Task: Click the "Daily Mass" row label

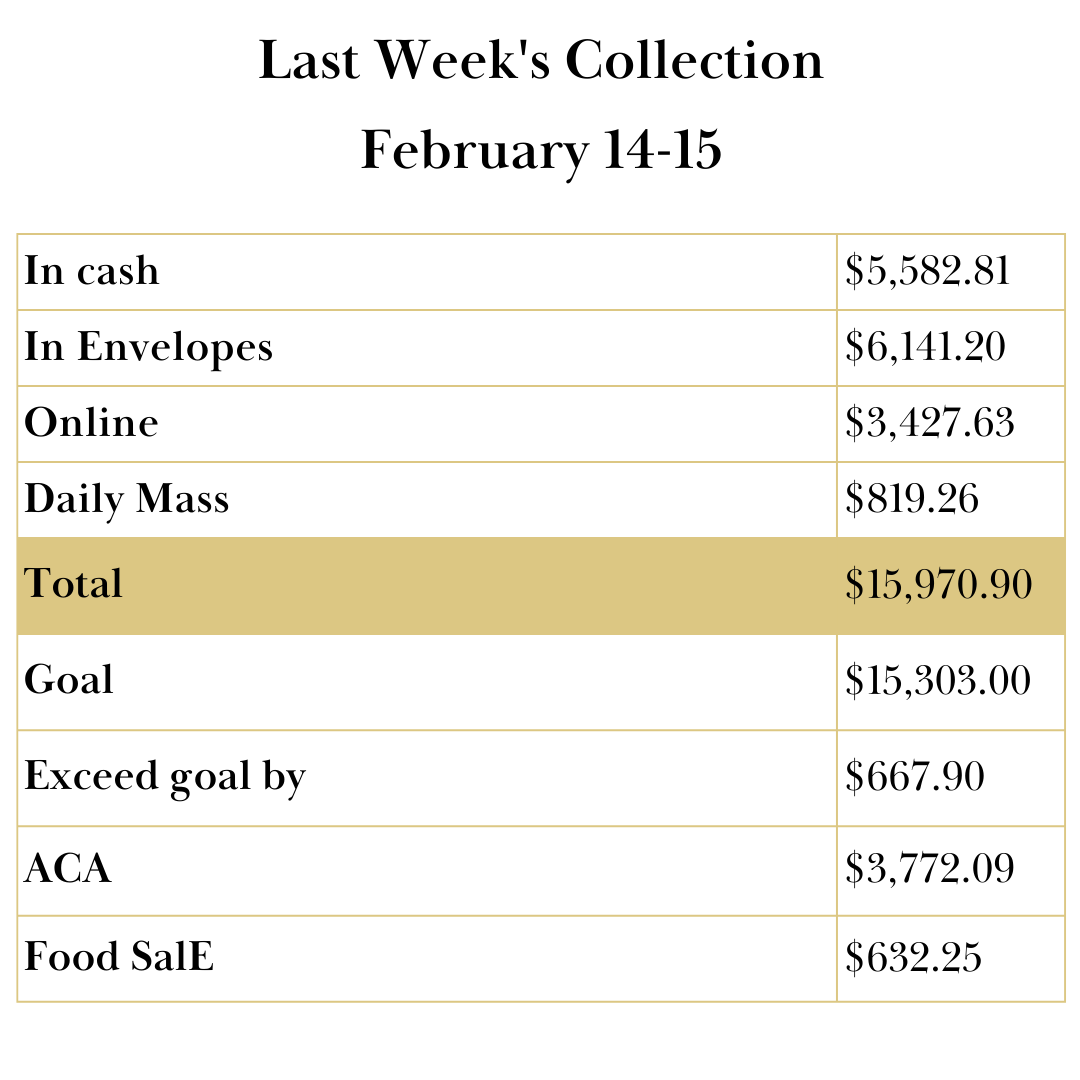Action: pos(127,499)
